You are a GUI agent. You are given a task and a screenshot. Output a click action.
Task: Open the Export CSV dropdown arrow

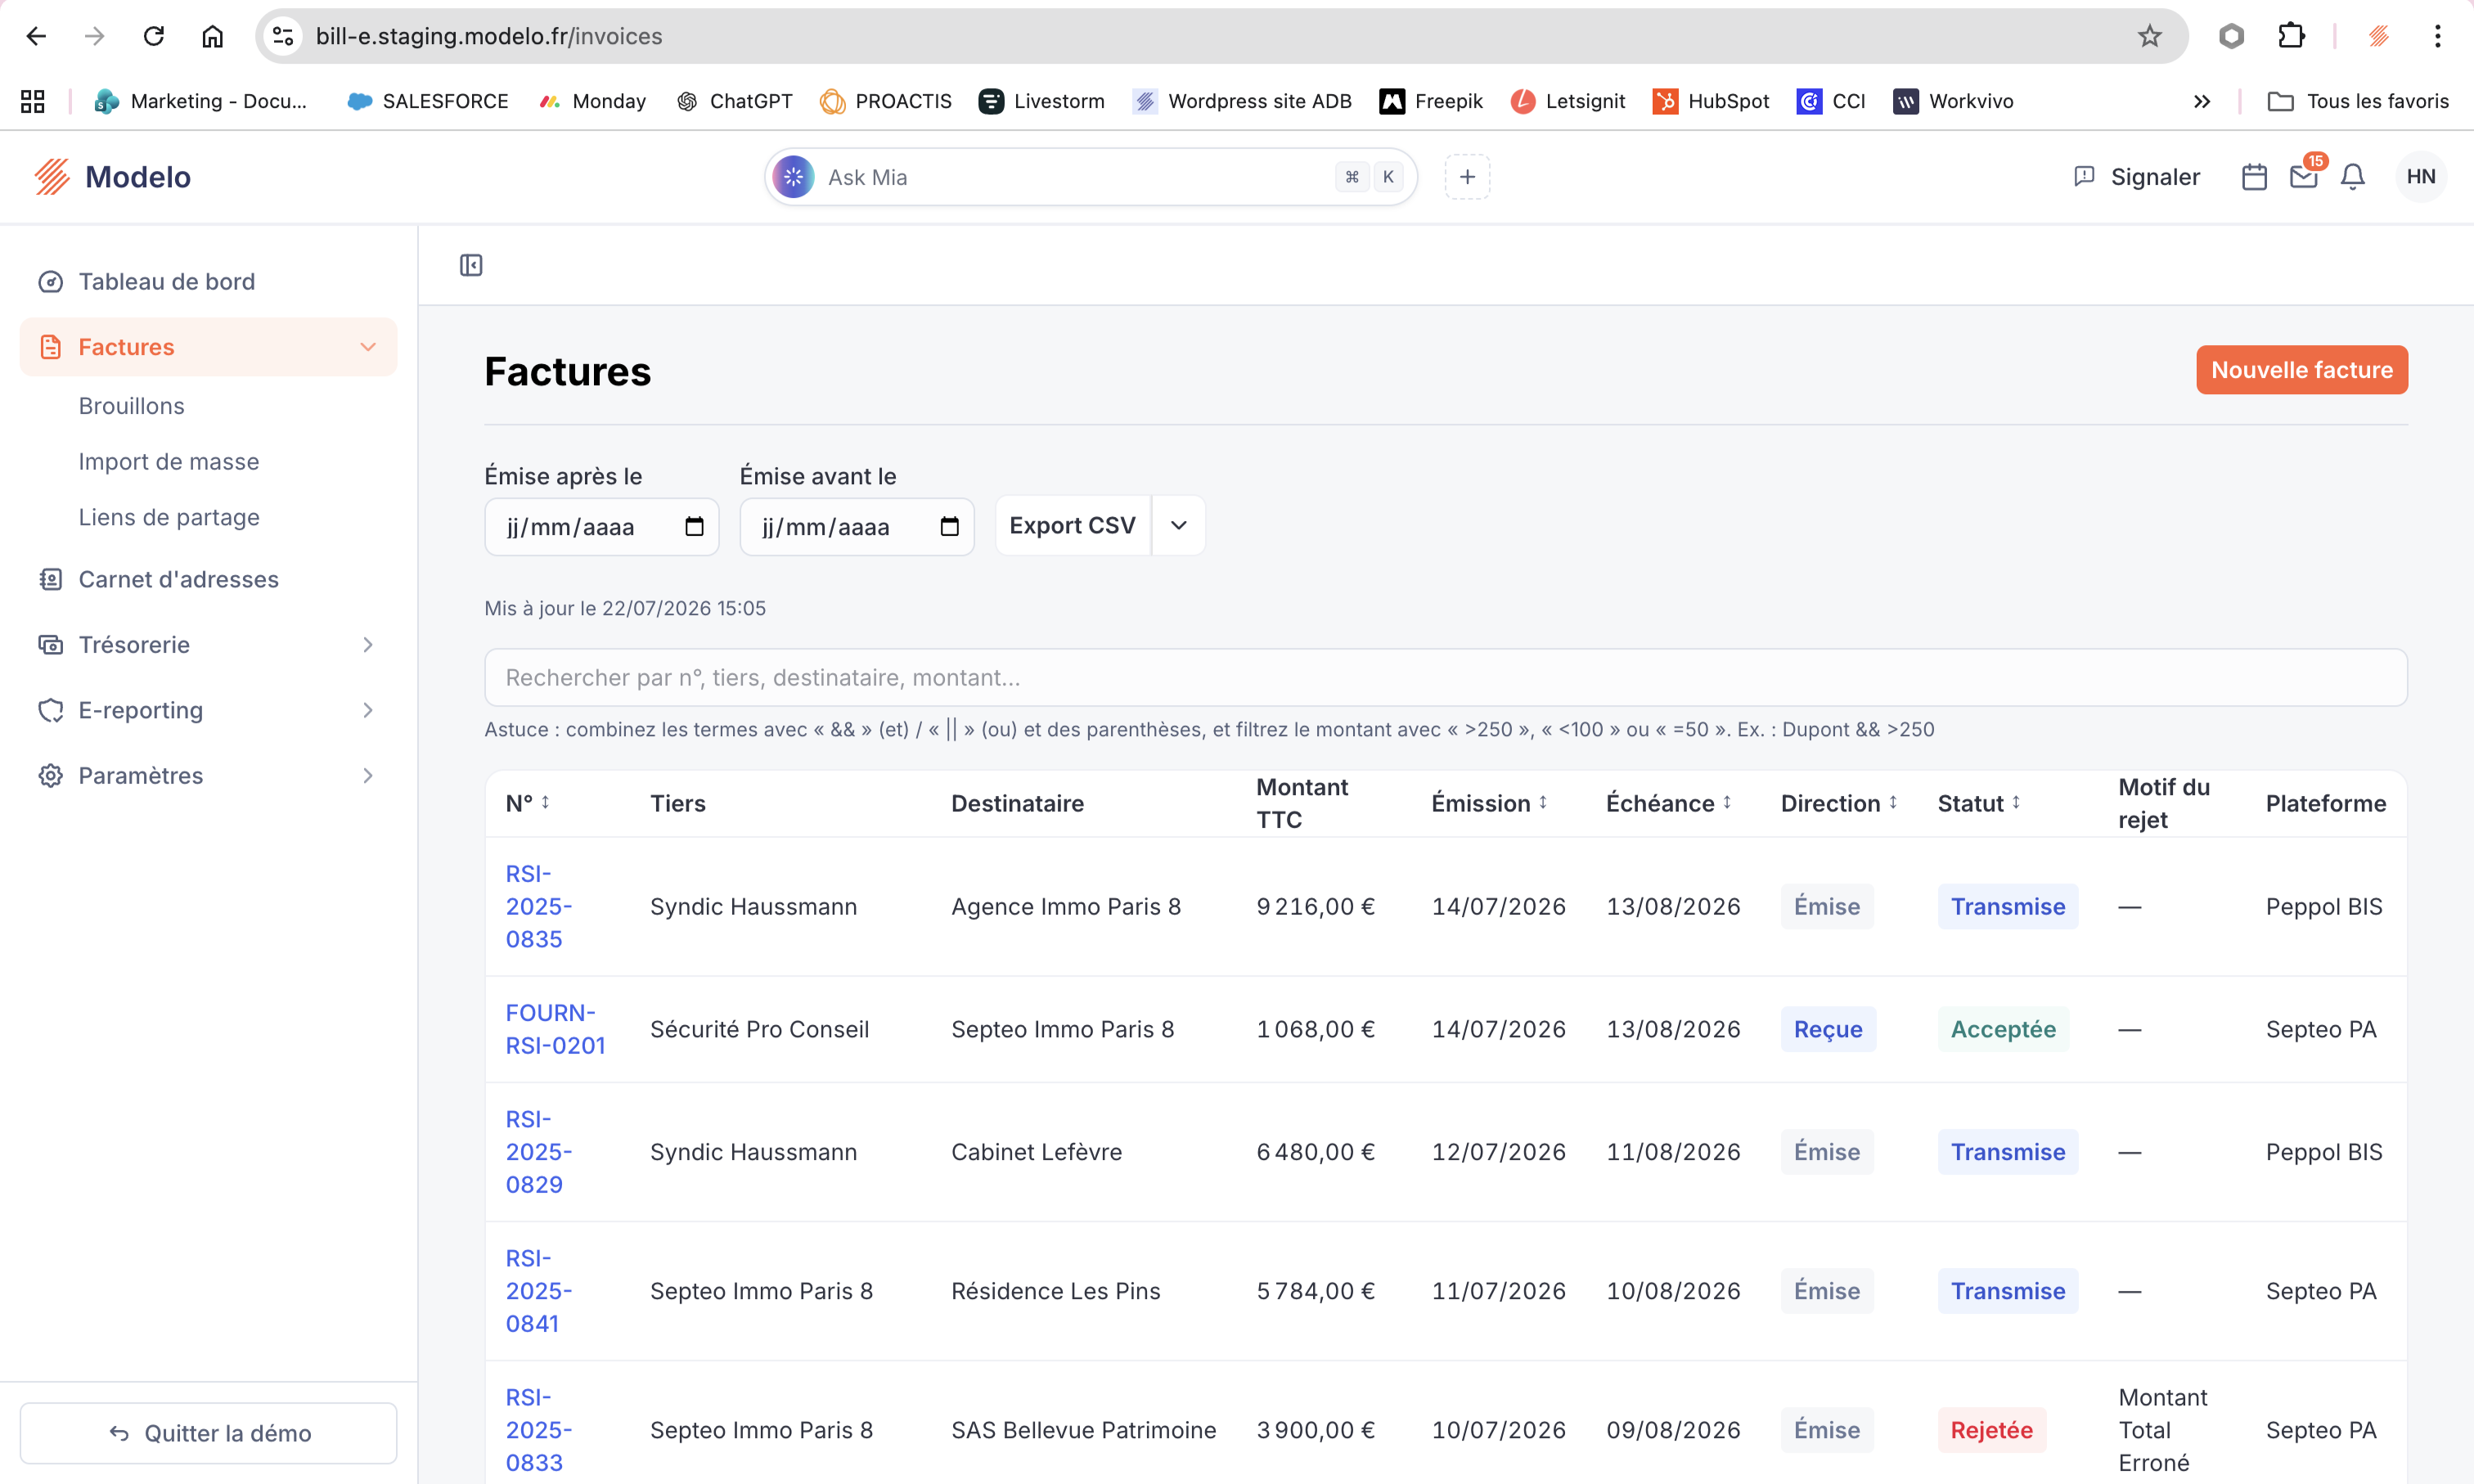click(1179, 526)
